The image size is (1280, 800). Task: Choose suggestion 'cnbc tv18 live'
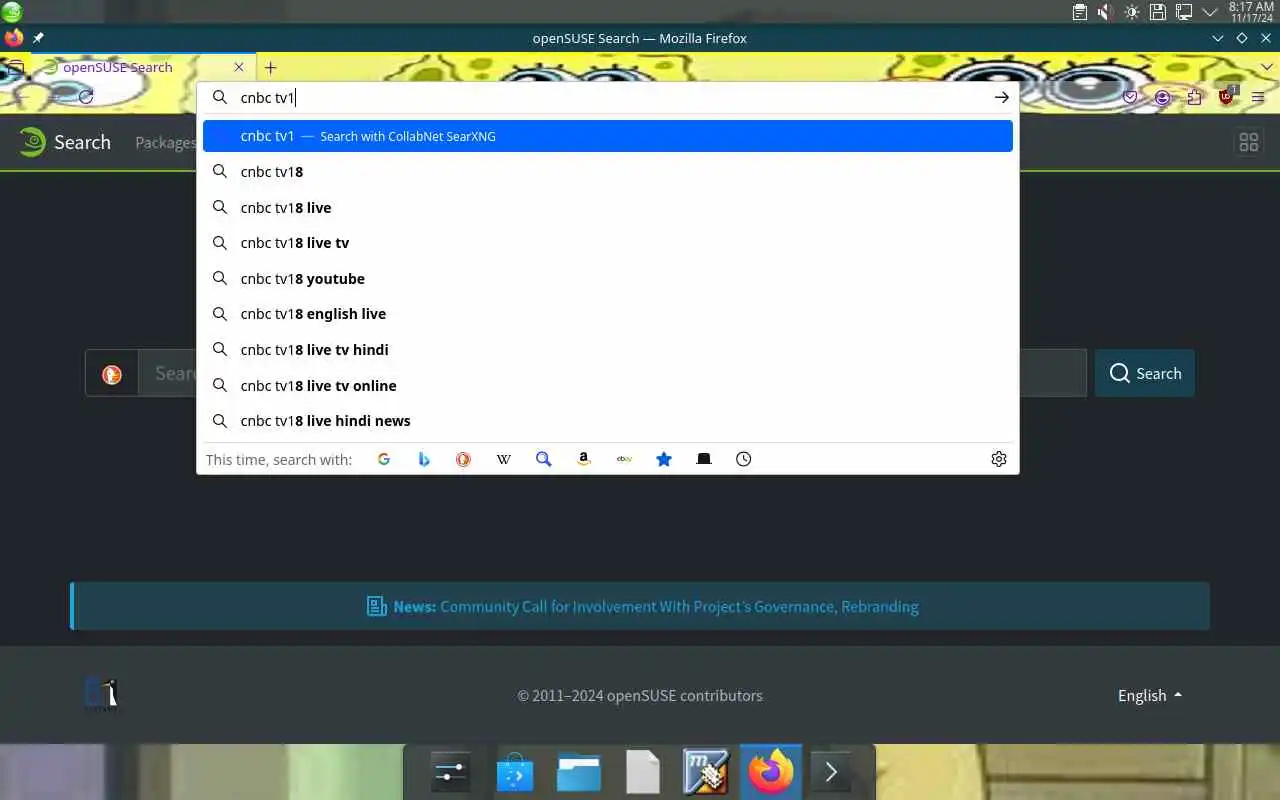pos(608,208)
